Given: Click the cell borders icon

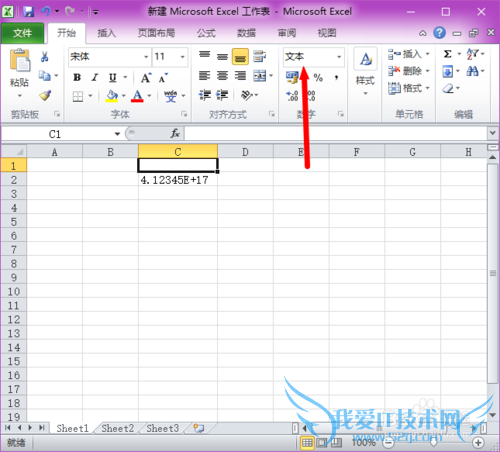Looking at the screenshot, I should 78,96.
